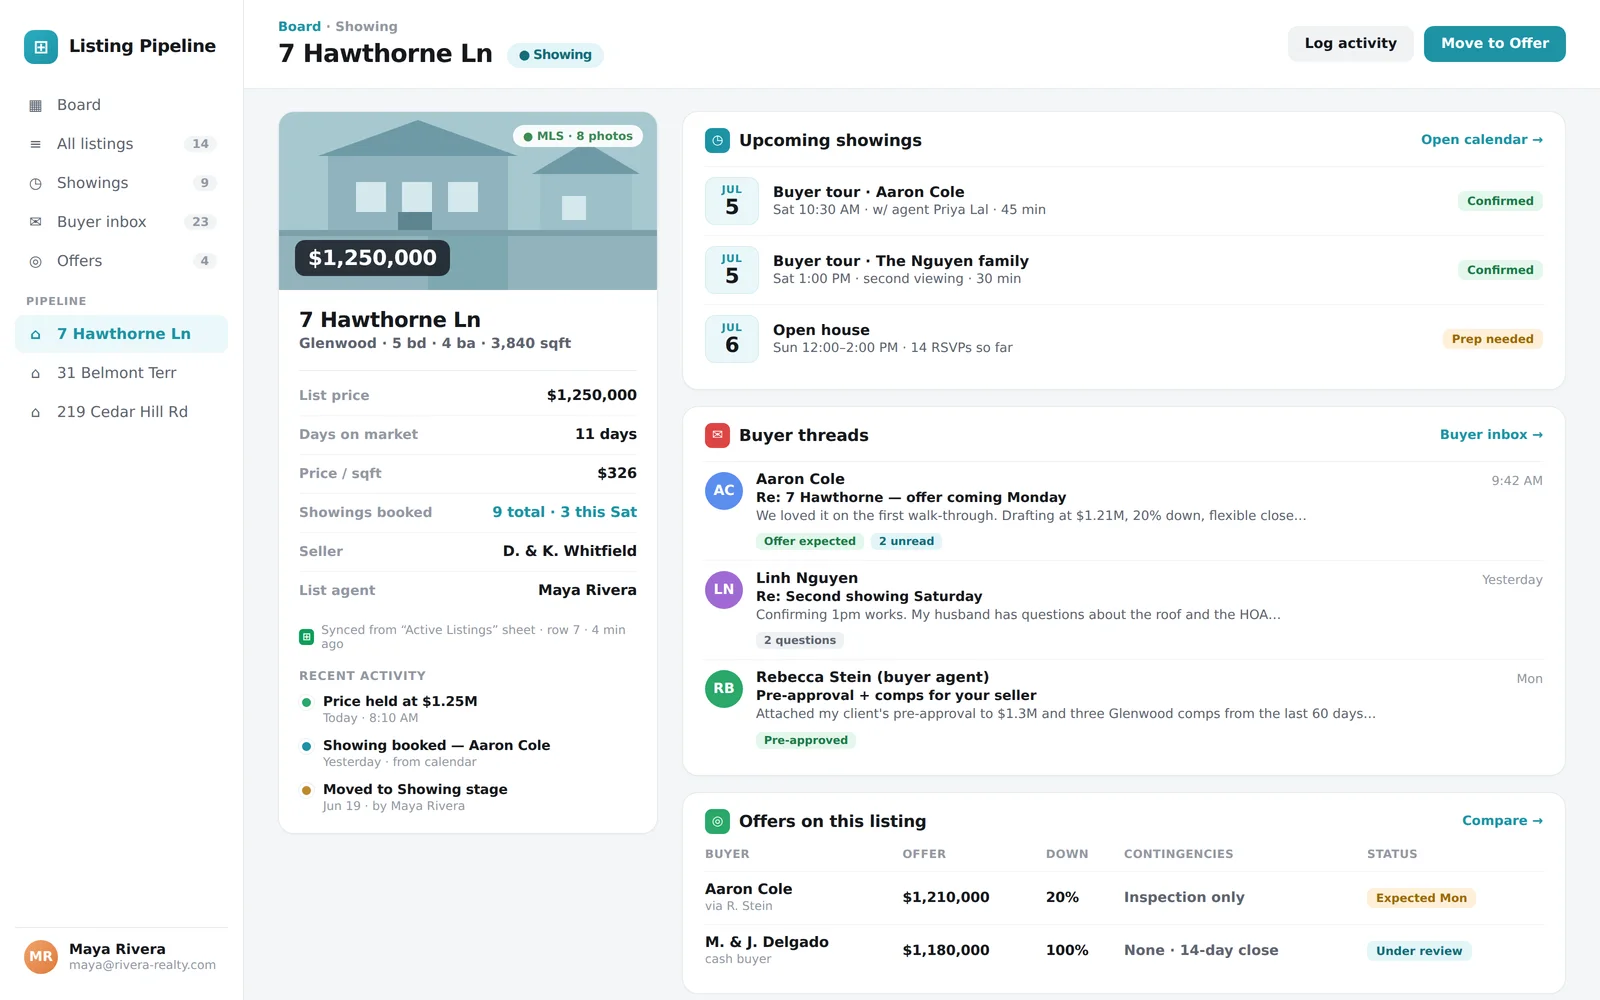Screen dimensions: 1600x1000
Task: Click the MLS · 8 photos badge
Action: (578, 136)
